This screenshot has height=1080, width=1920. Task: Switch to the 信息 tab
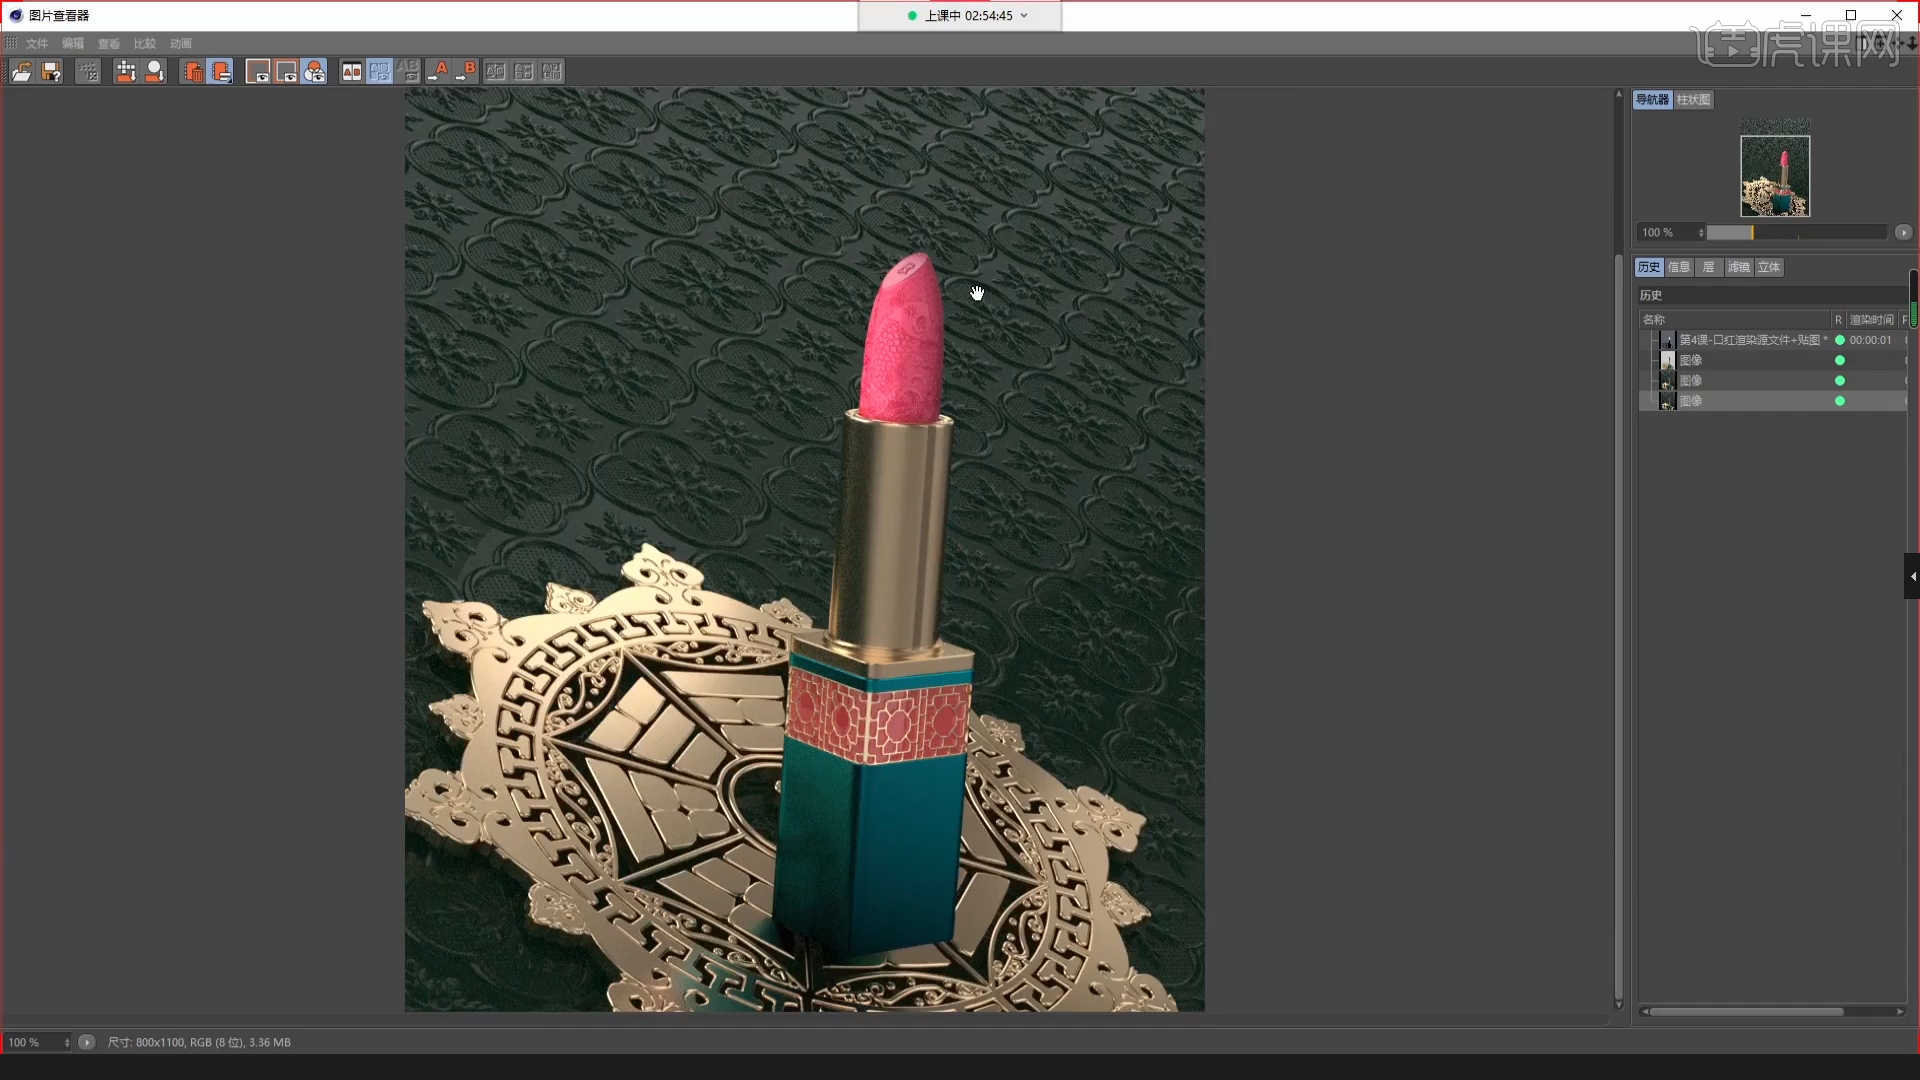click(x=1679, y=267)
